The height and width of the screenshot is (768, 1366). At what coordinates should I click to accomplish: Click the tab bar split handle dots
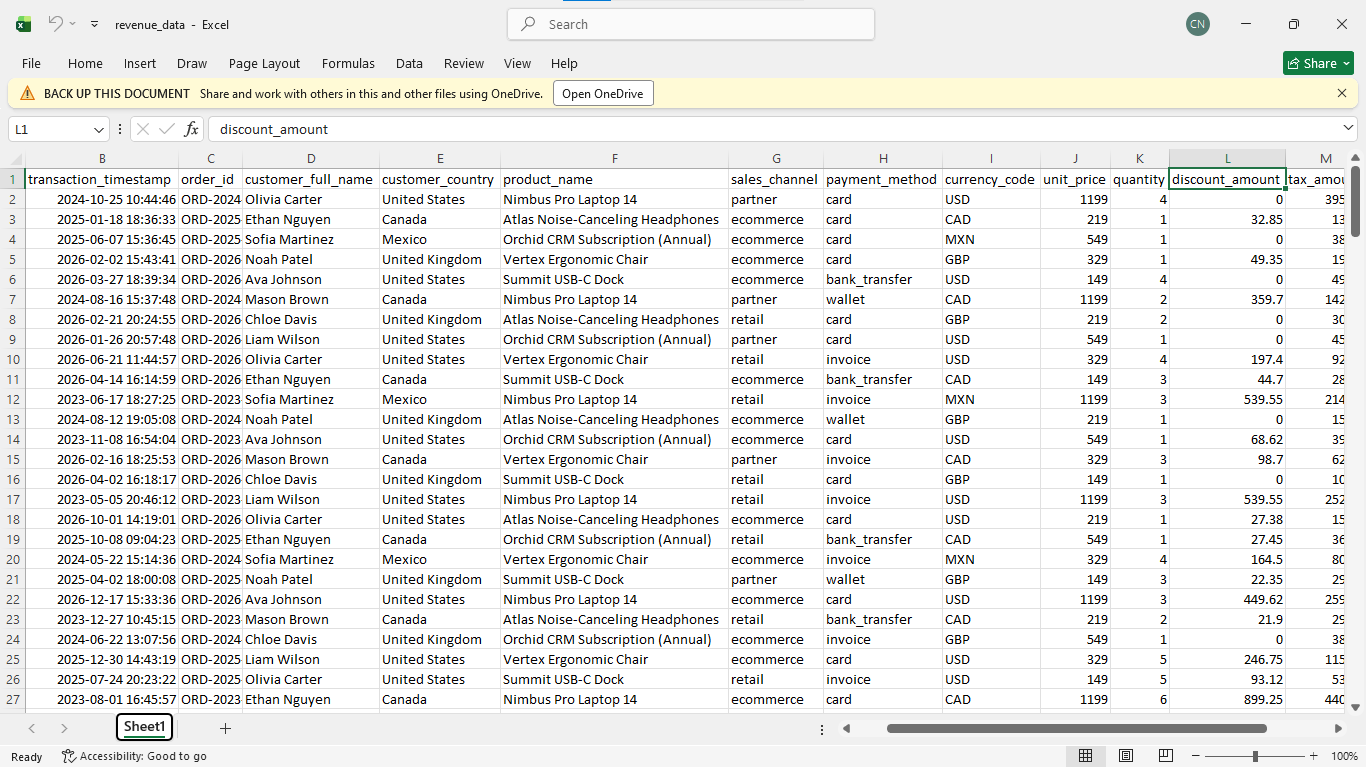point(822,729)
